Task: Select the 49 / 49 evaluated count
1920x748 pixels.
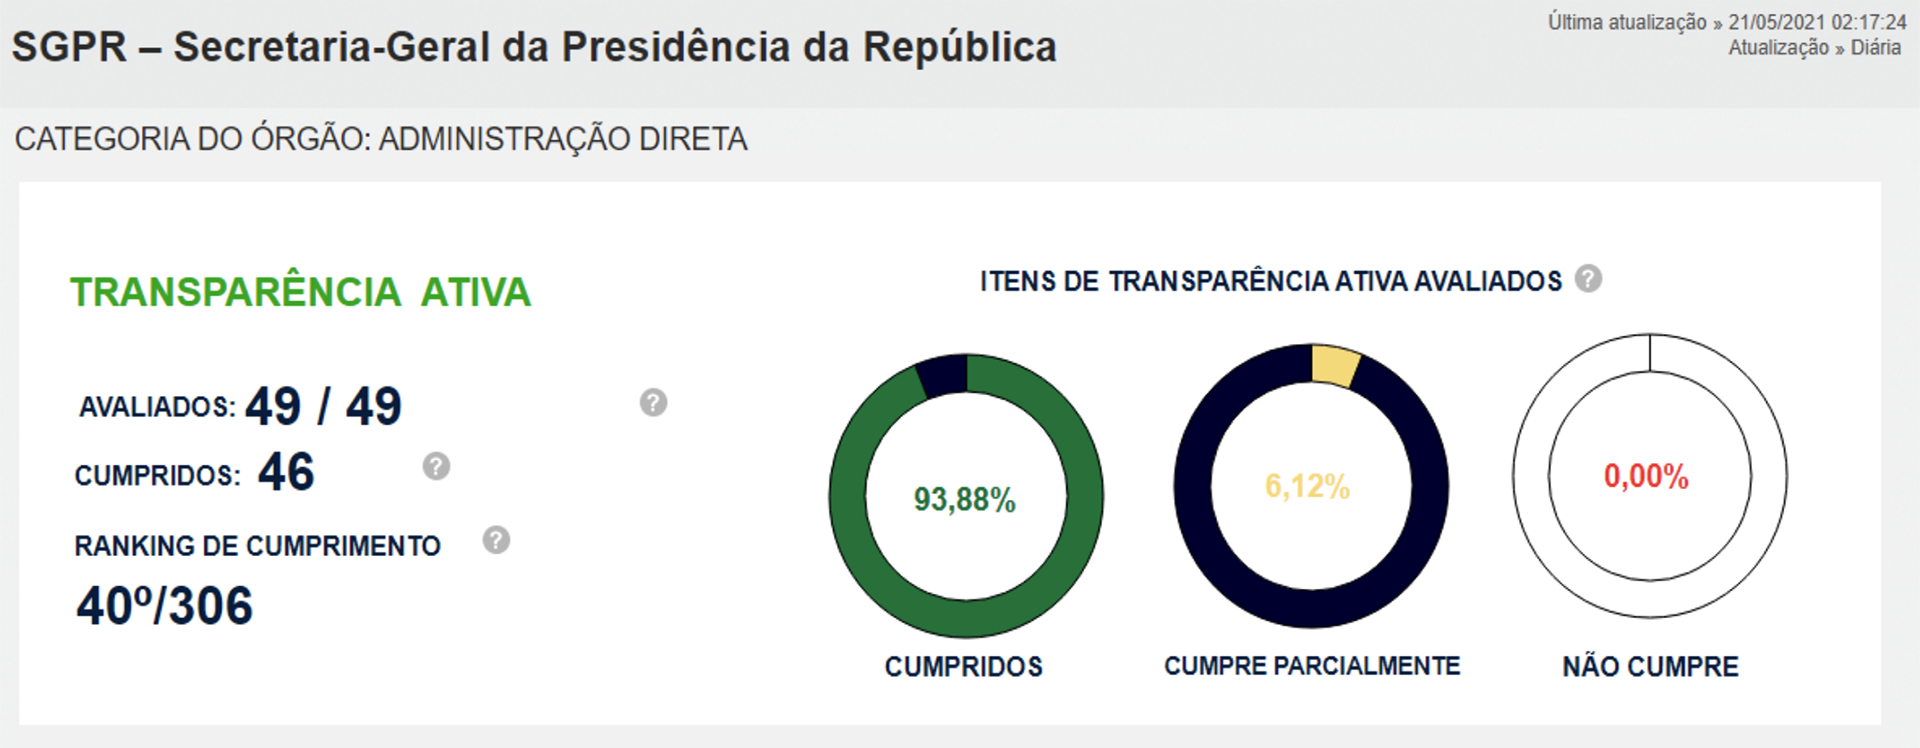Action: [x=323, y=406]
